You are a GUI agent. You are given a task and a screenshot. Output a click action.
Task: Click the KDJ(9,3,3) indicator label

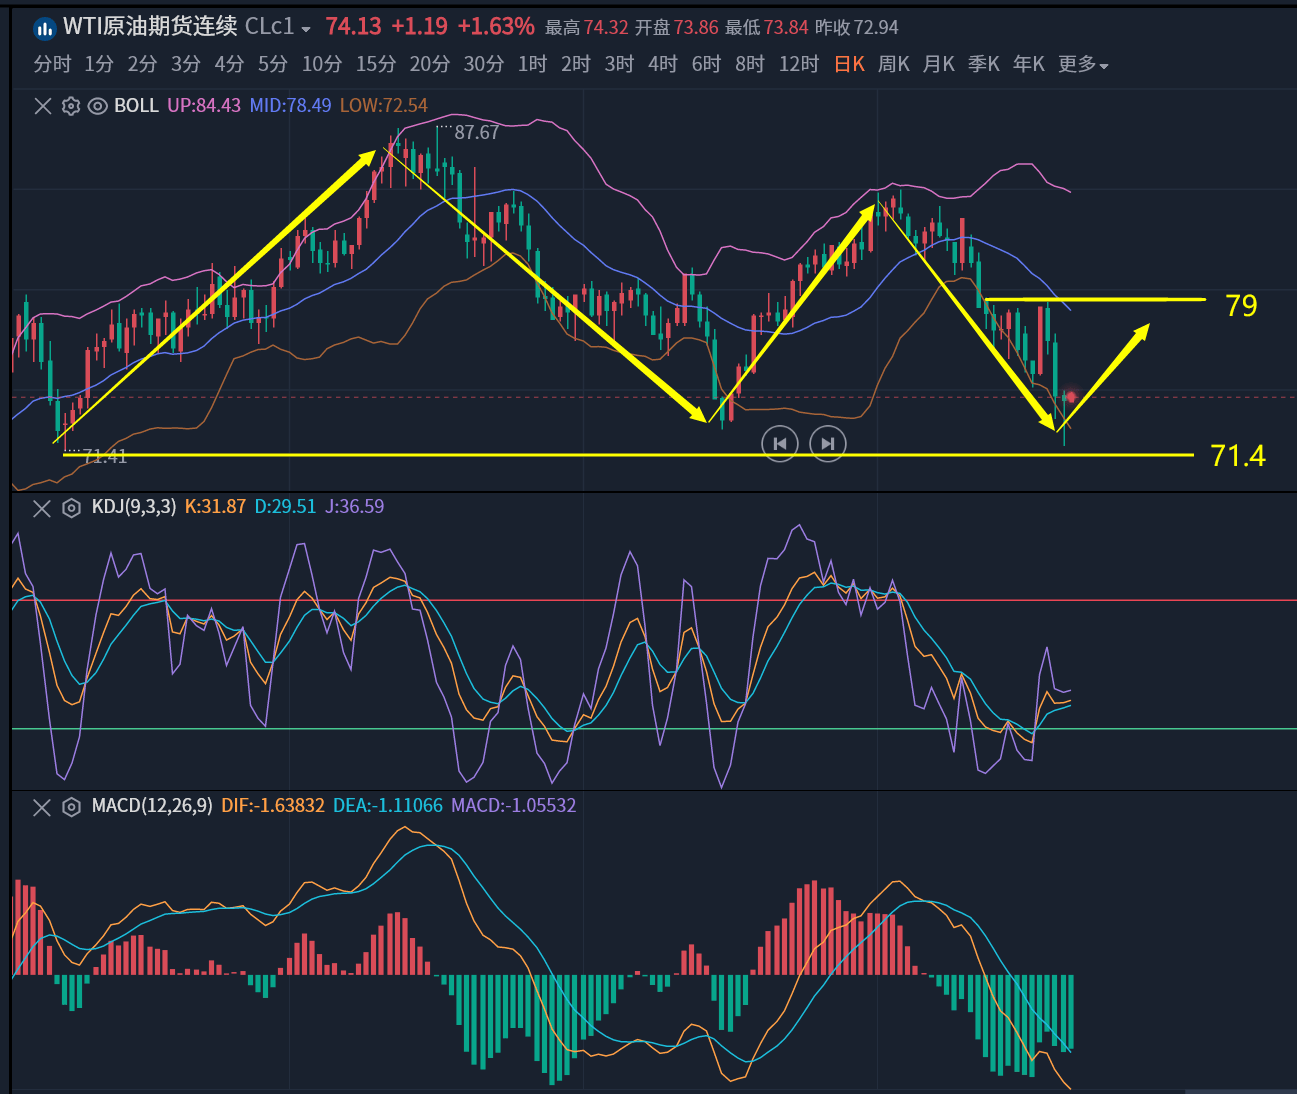tap(134, 507)
